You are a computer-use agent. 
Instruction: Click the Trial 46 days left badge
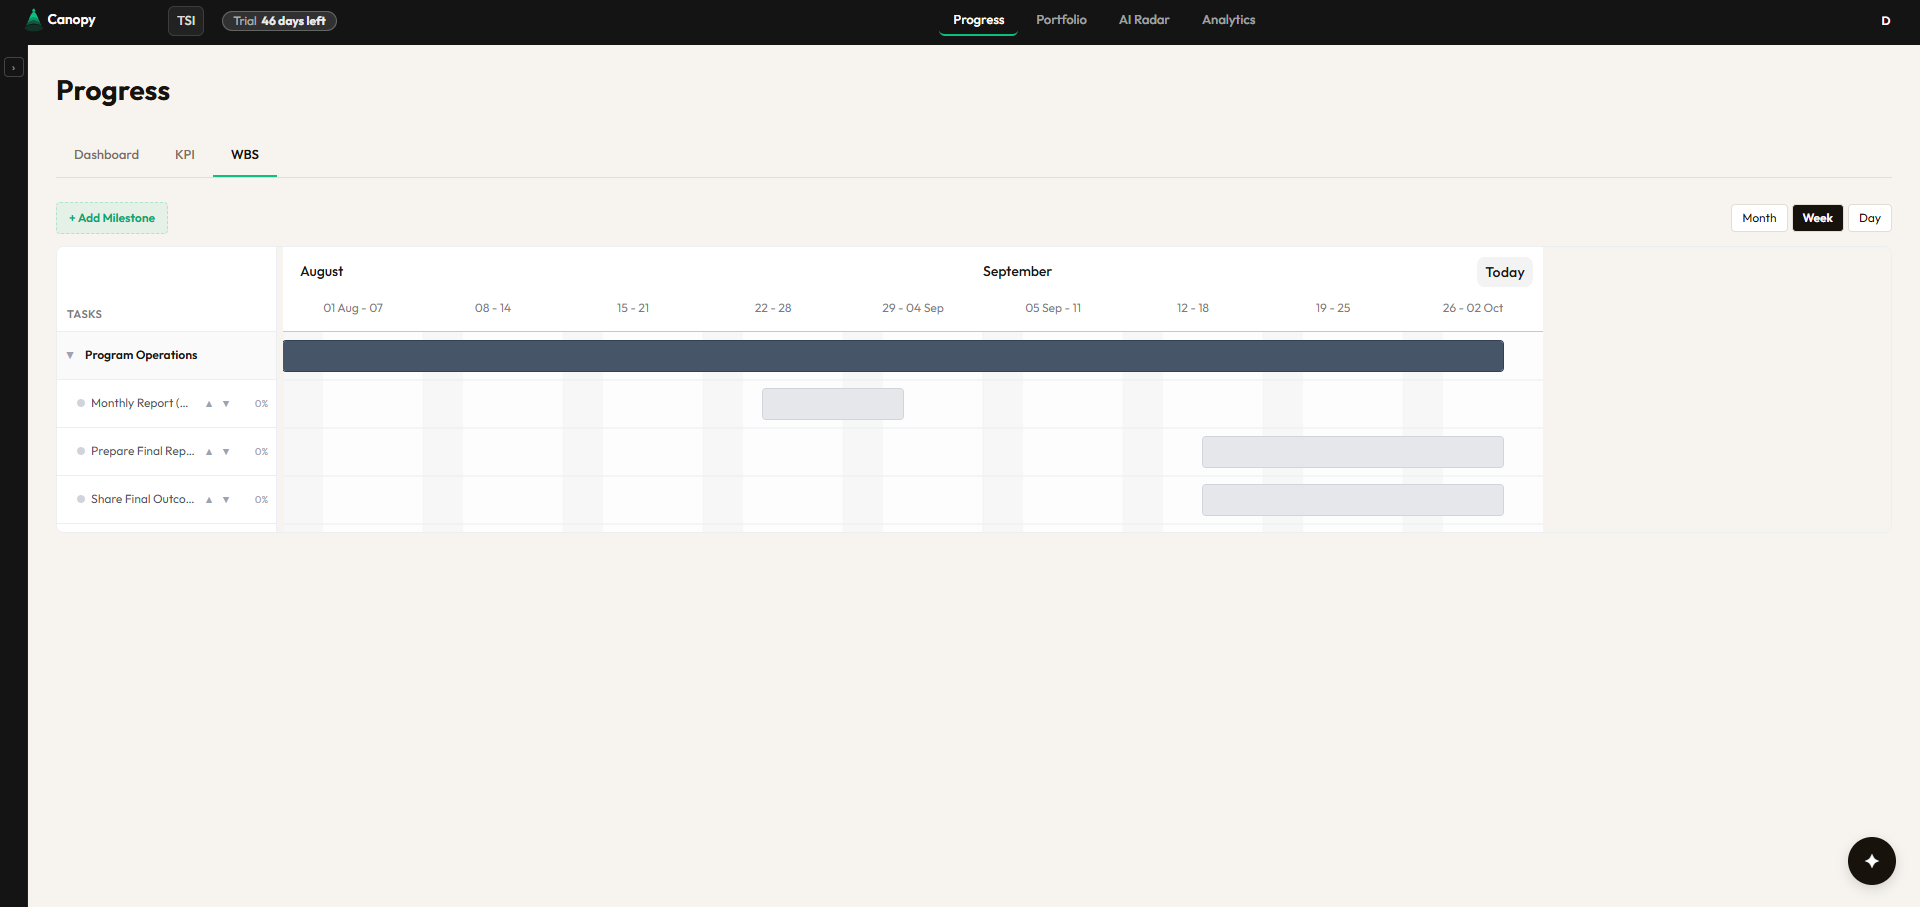(279, 21)
